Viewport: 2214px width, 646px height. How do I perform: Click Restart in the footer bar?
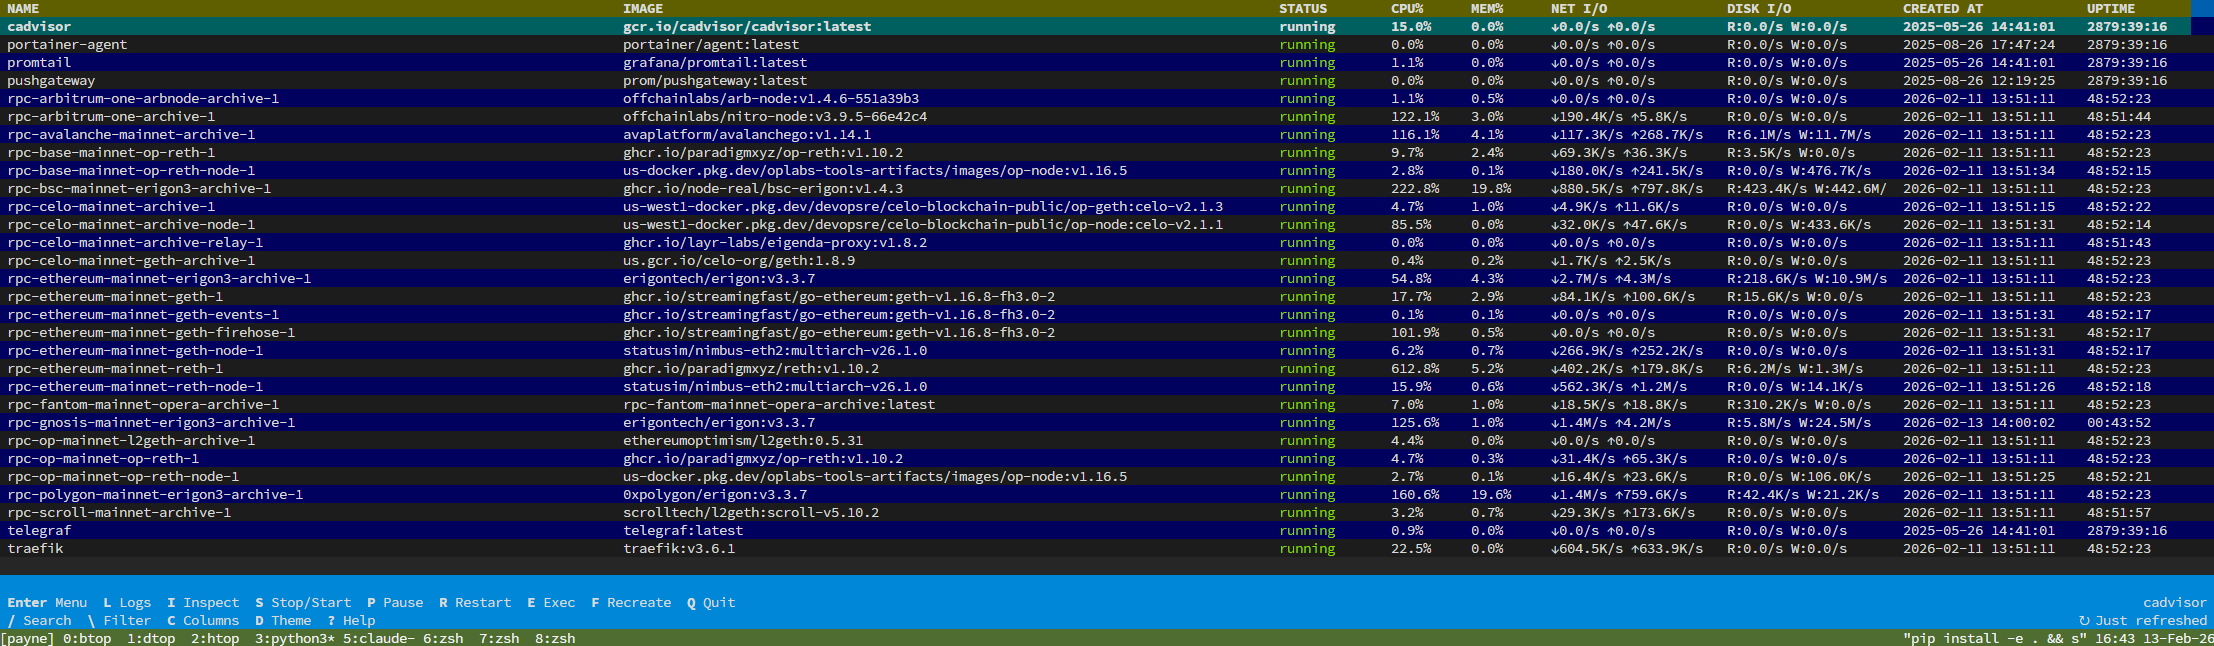tap(475, 603)
